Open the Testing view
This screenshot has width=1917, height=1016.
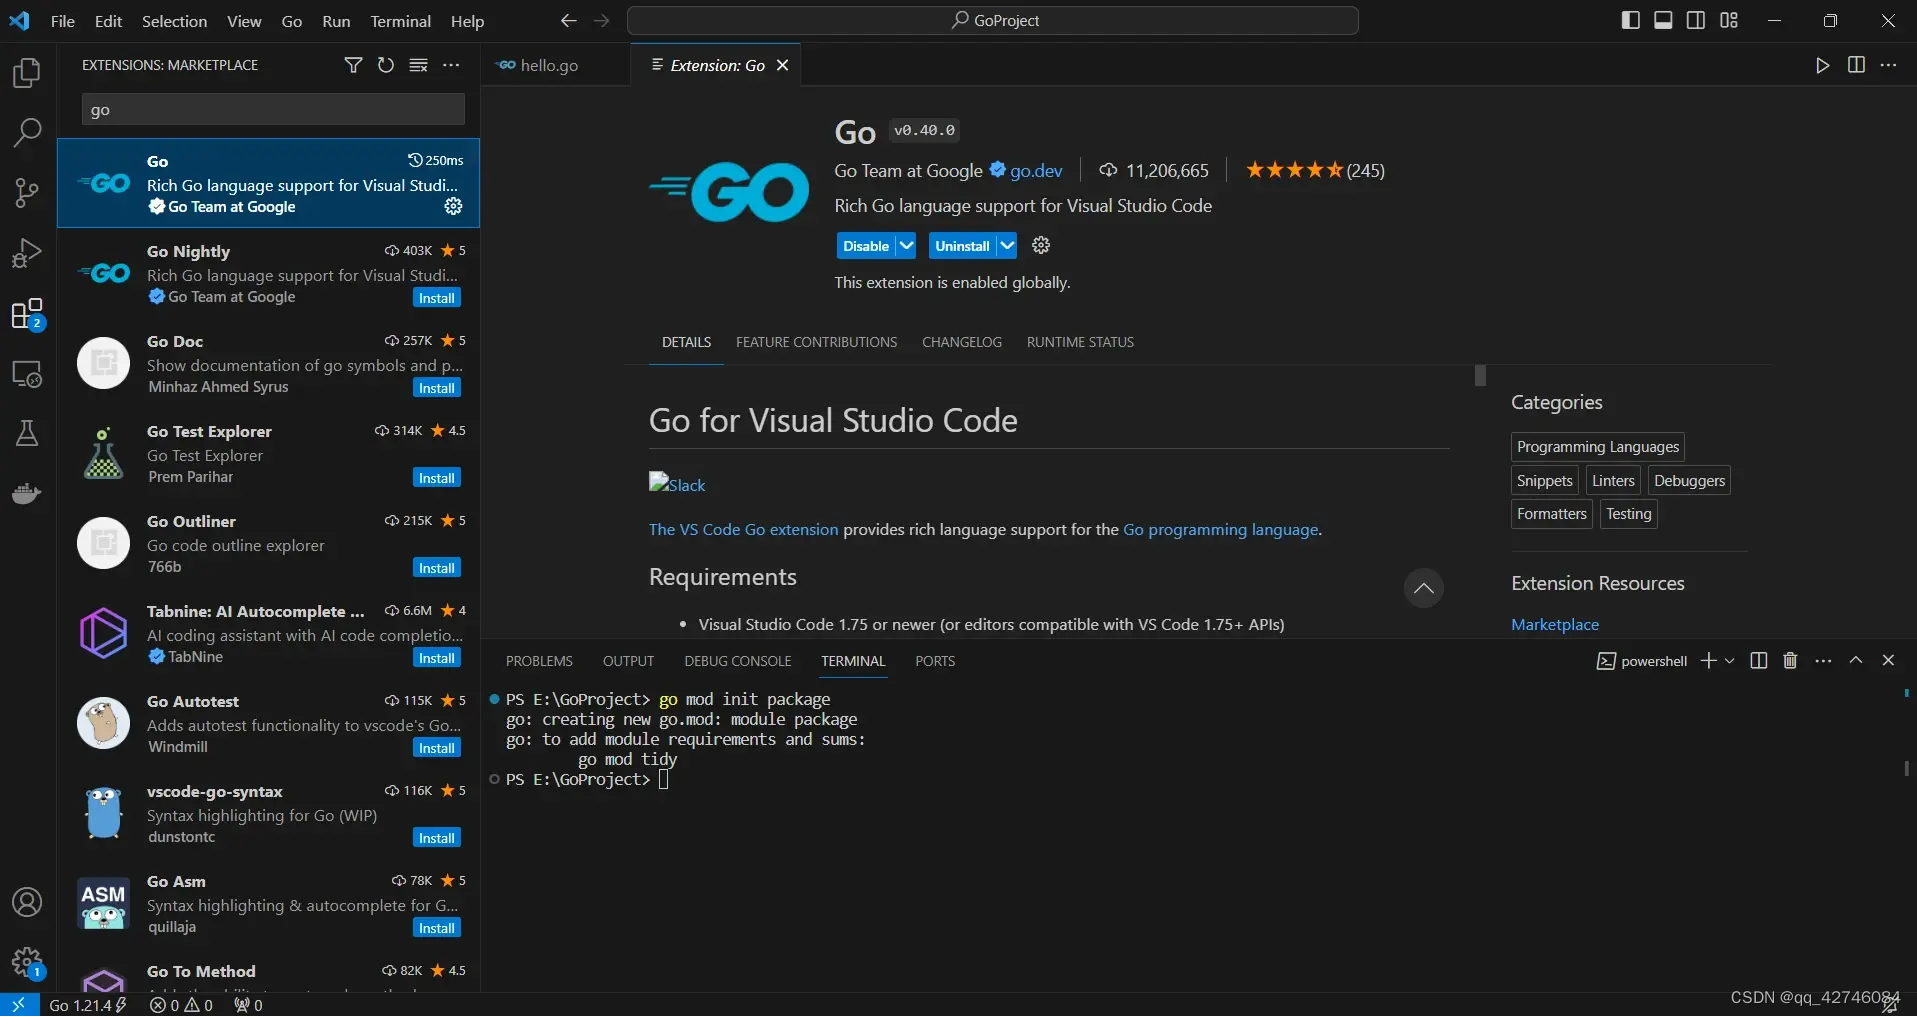(x=26, y=432)
